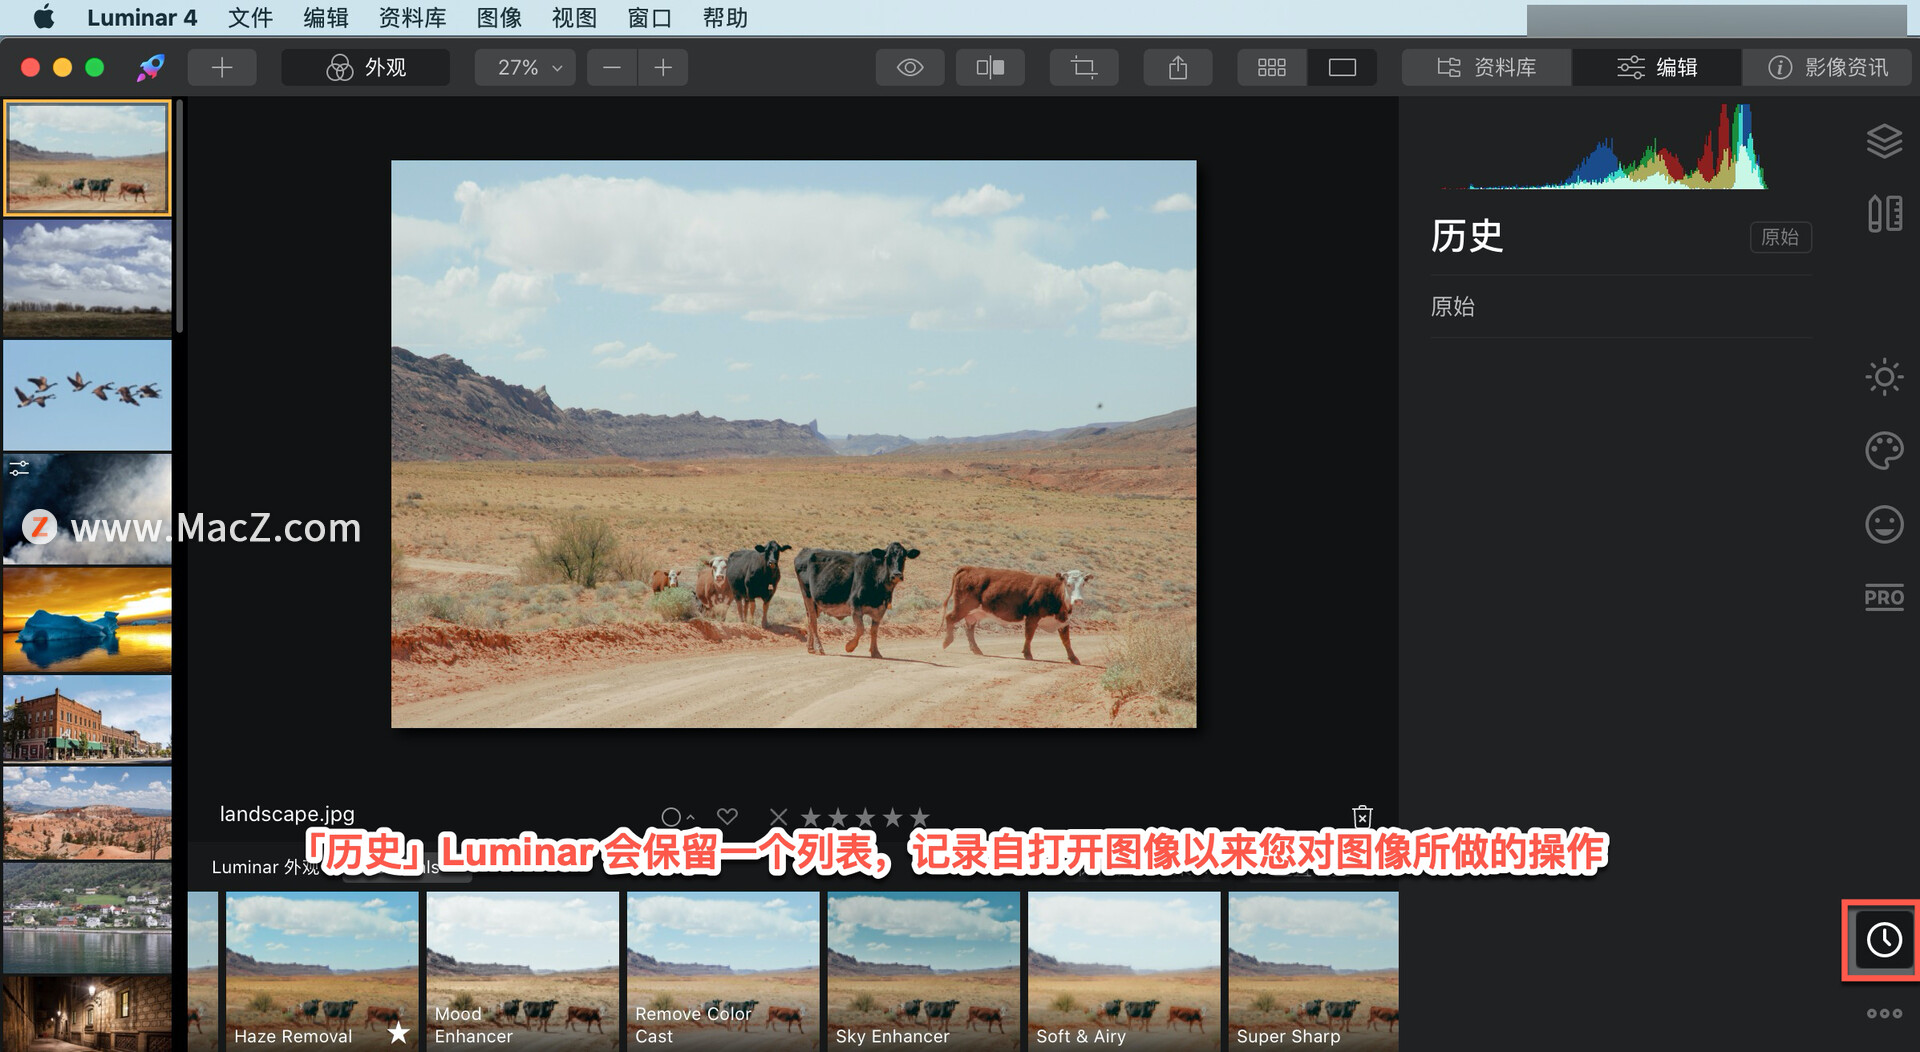
Task: Open the 资料库 library menu in menu bar
Action: (413, 17)
